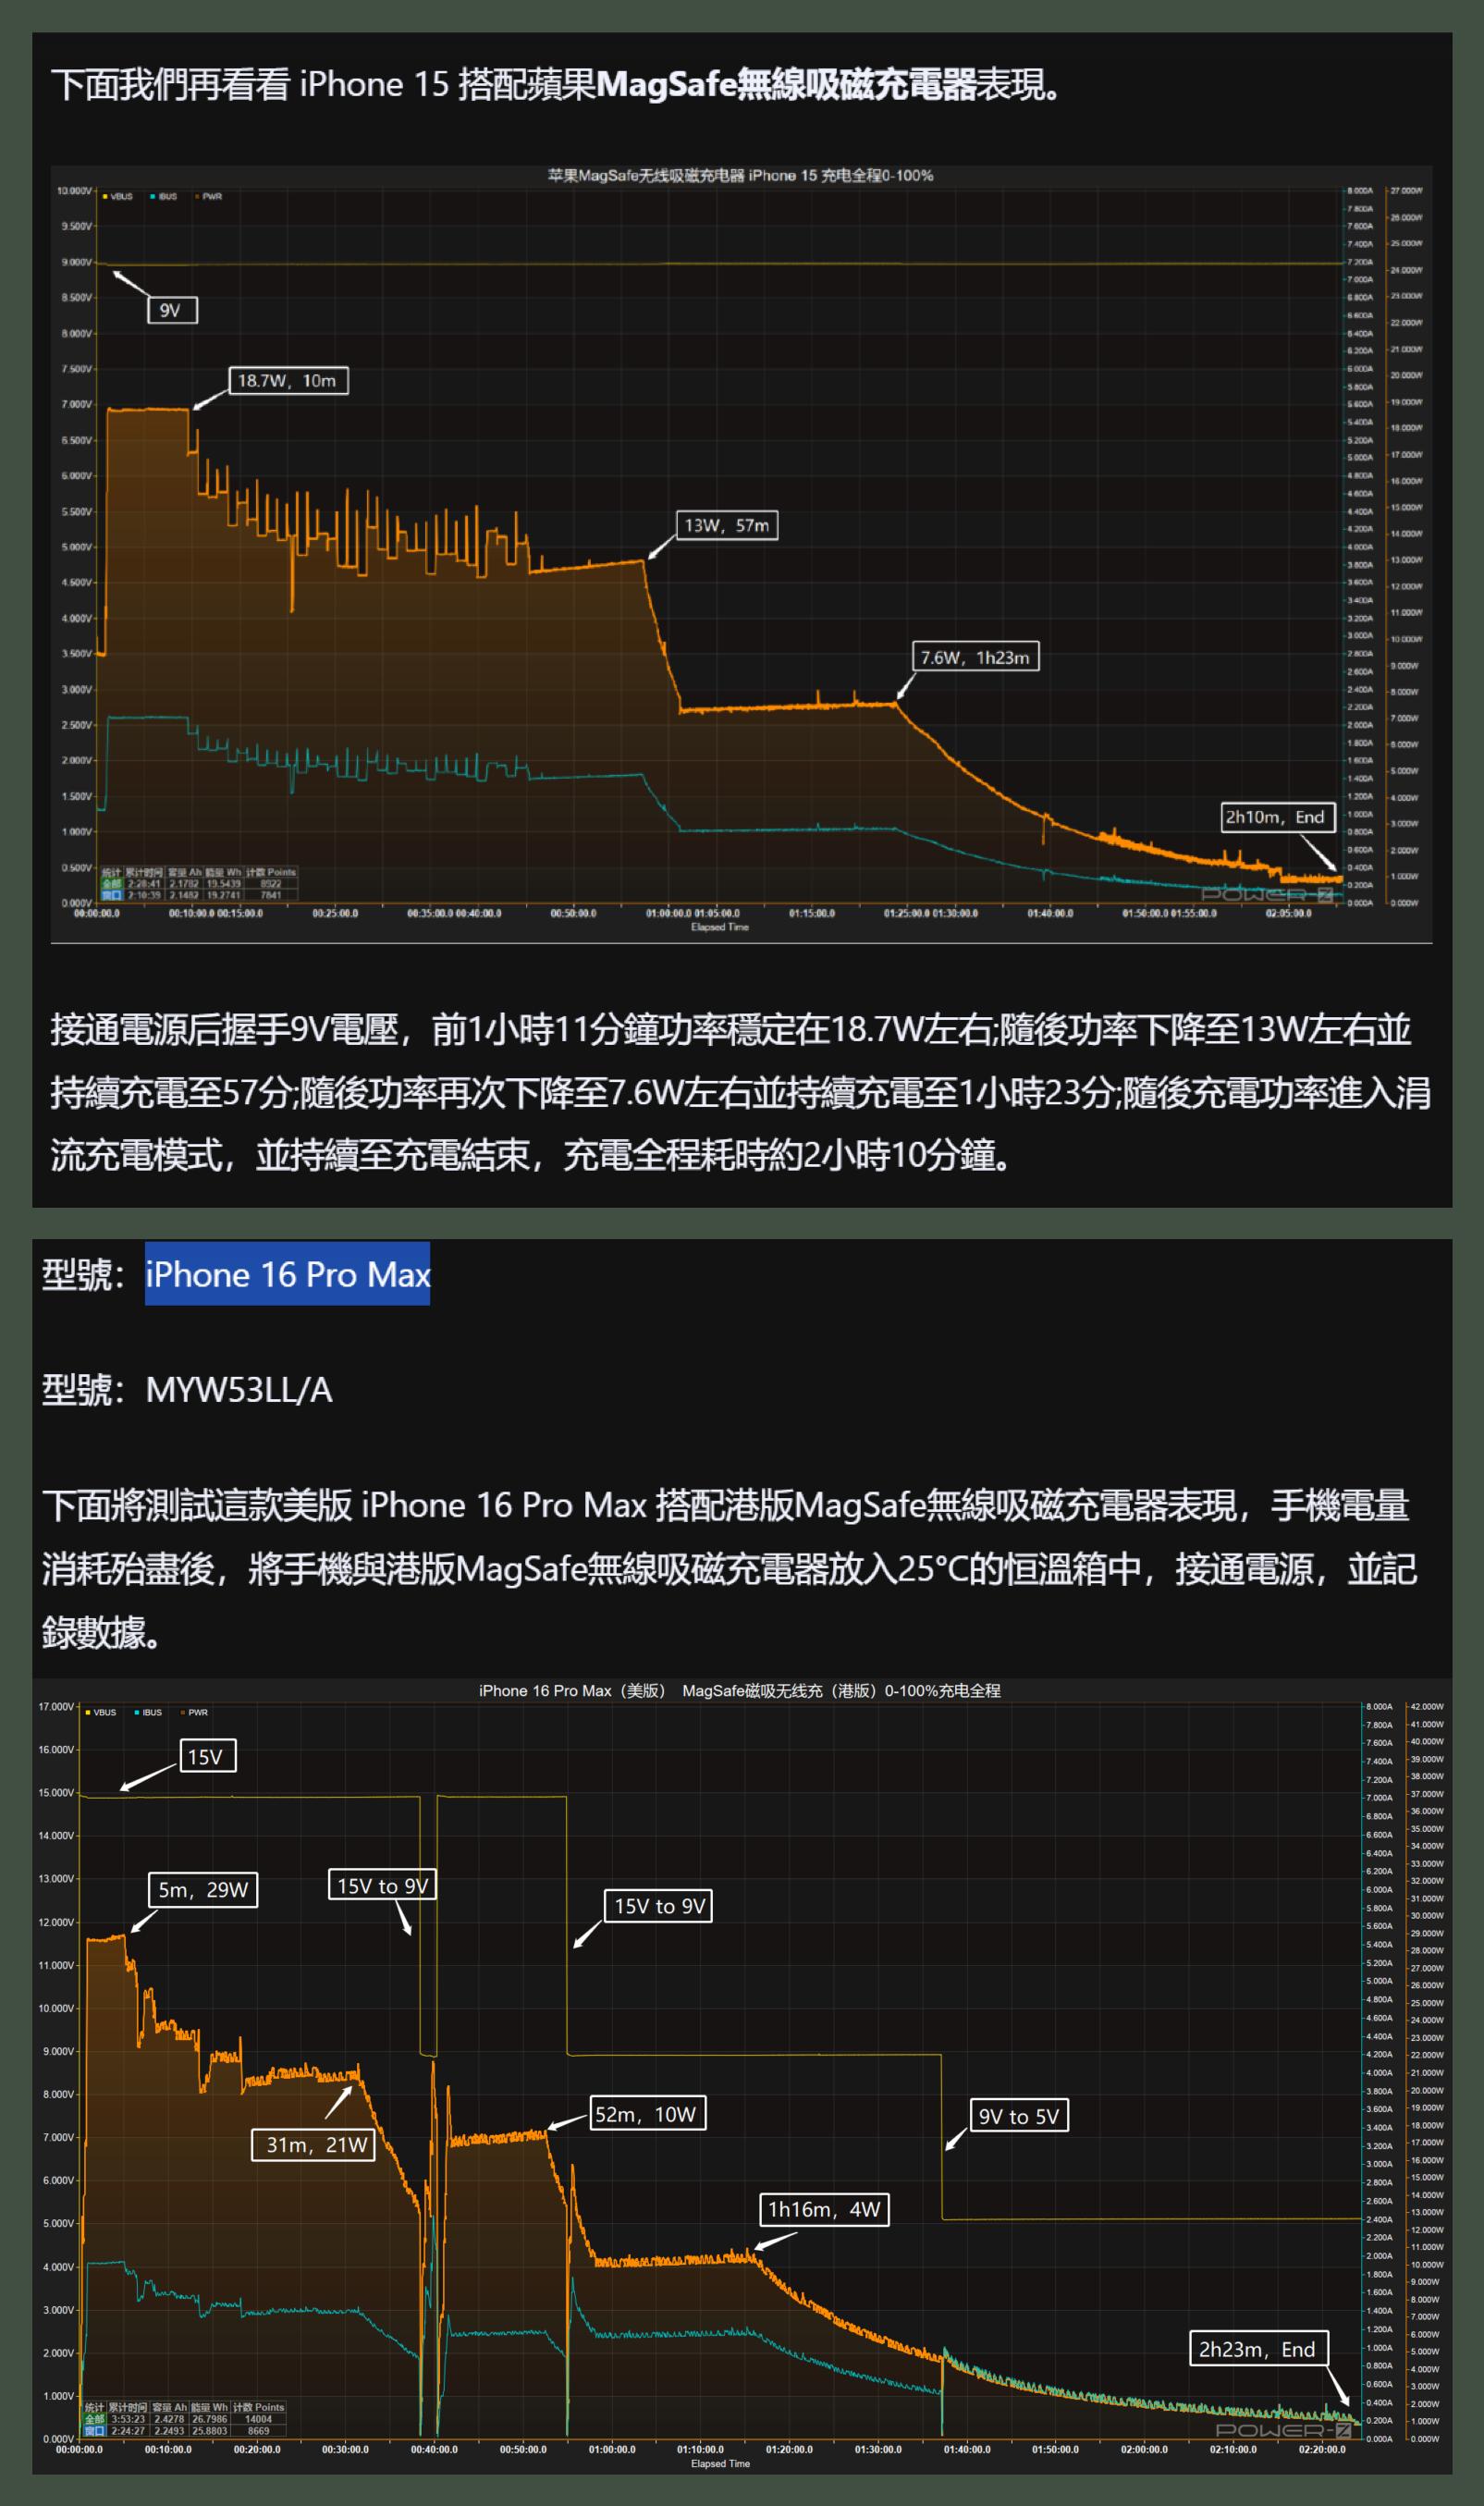The height and width of the screenshot is (2506, 1484).
Task: Click the '19.5439' Wh value in iPhone 15 stats table
Action: (x=223, y=883)
